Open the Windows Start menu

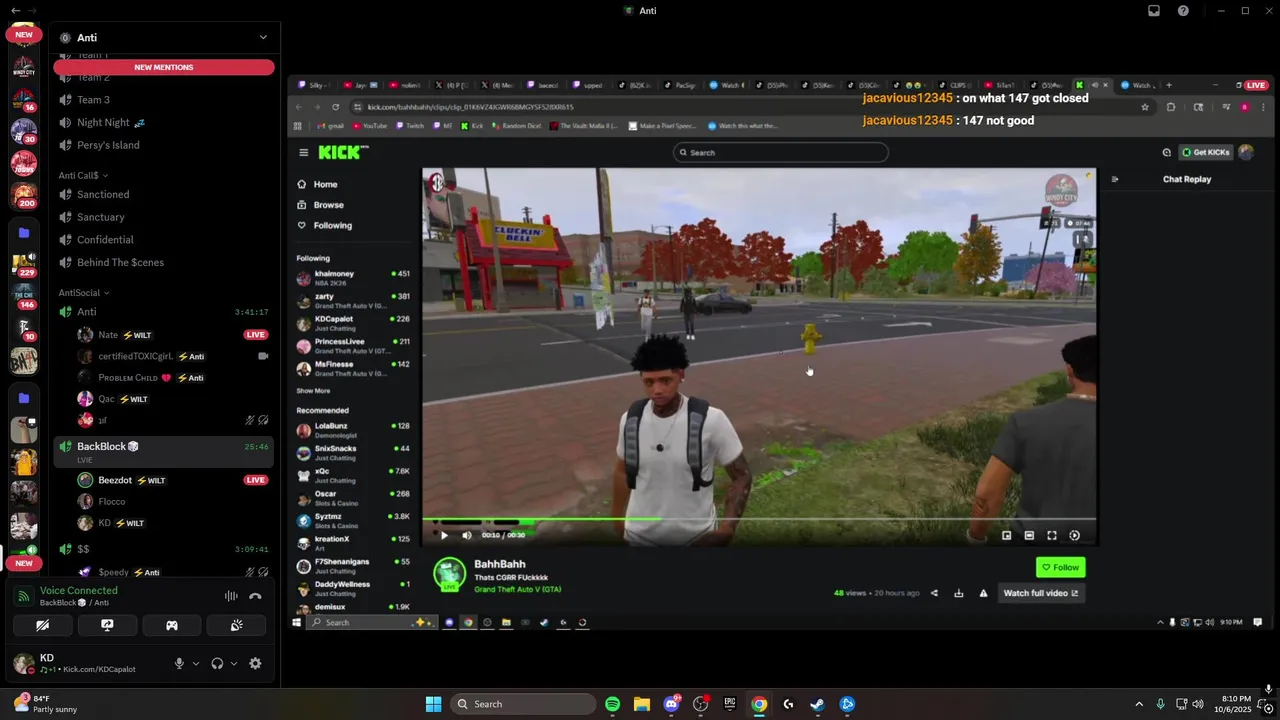tap(433, 704)
